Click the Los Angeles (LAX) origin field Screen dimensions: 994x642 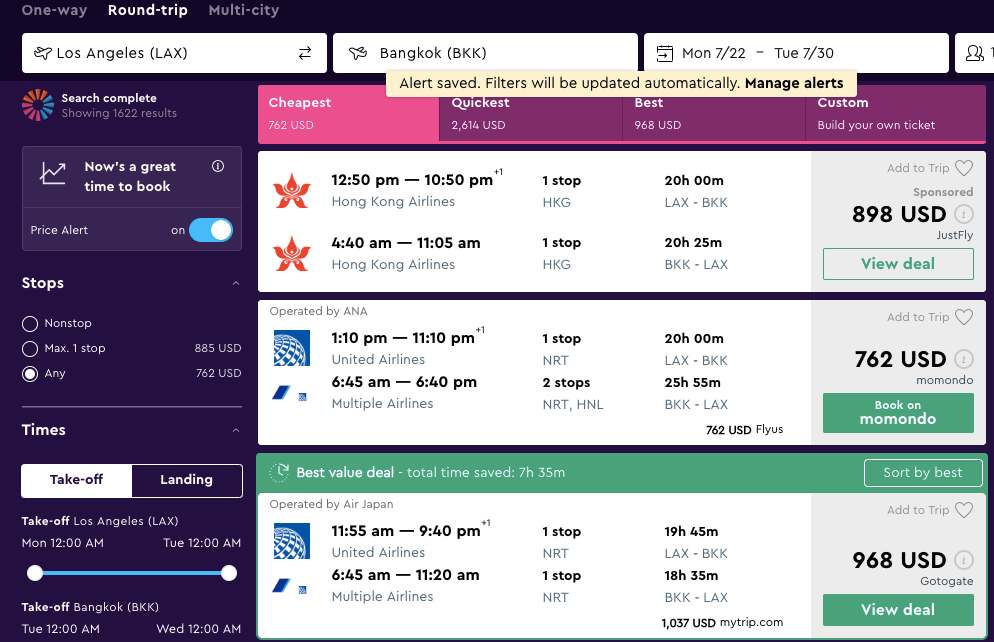coord(174,53)
